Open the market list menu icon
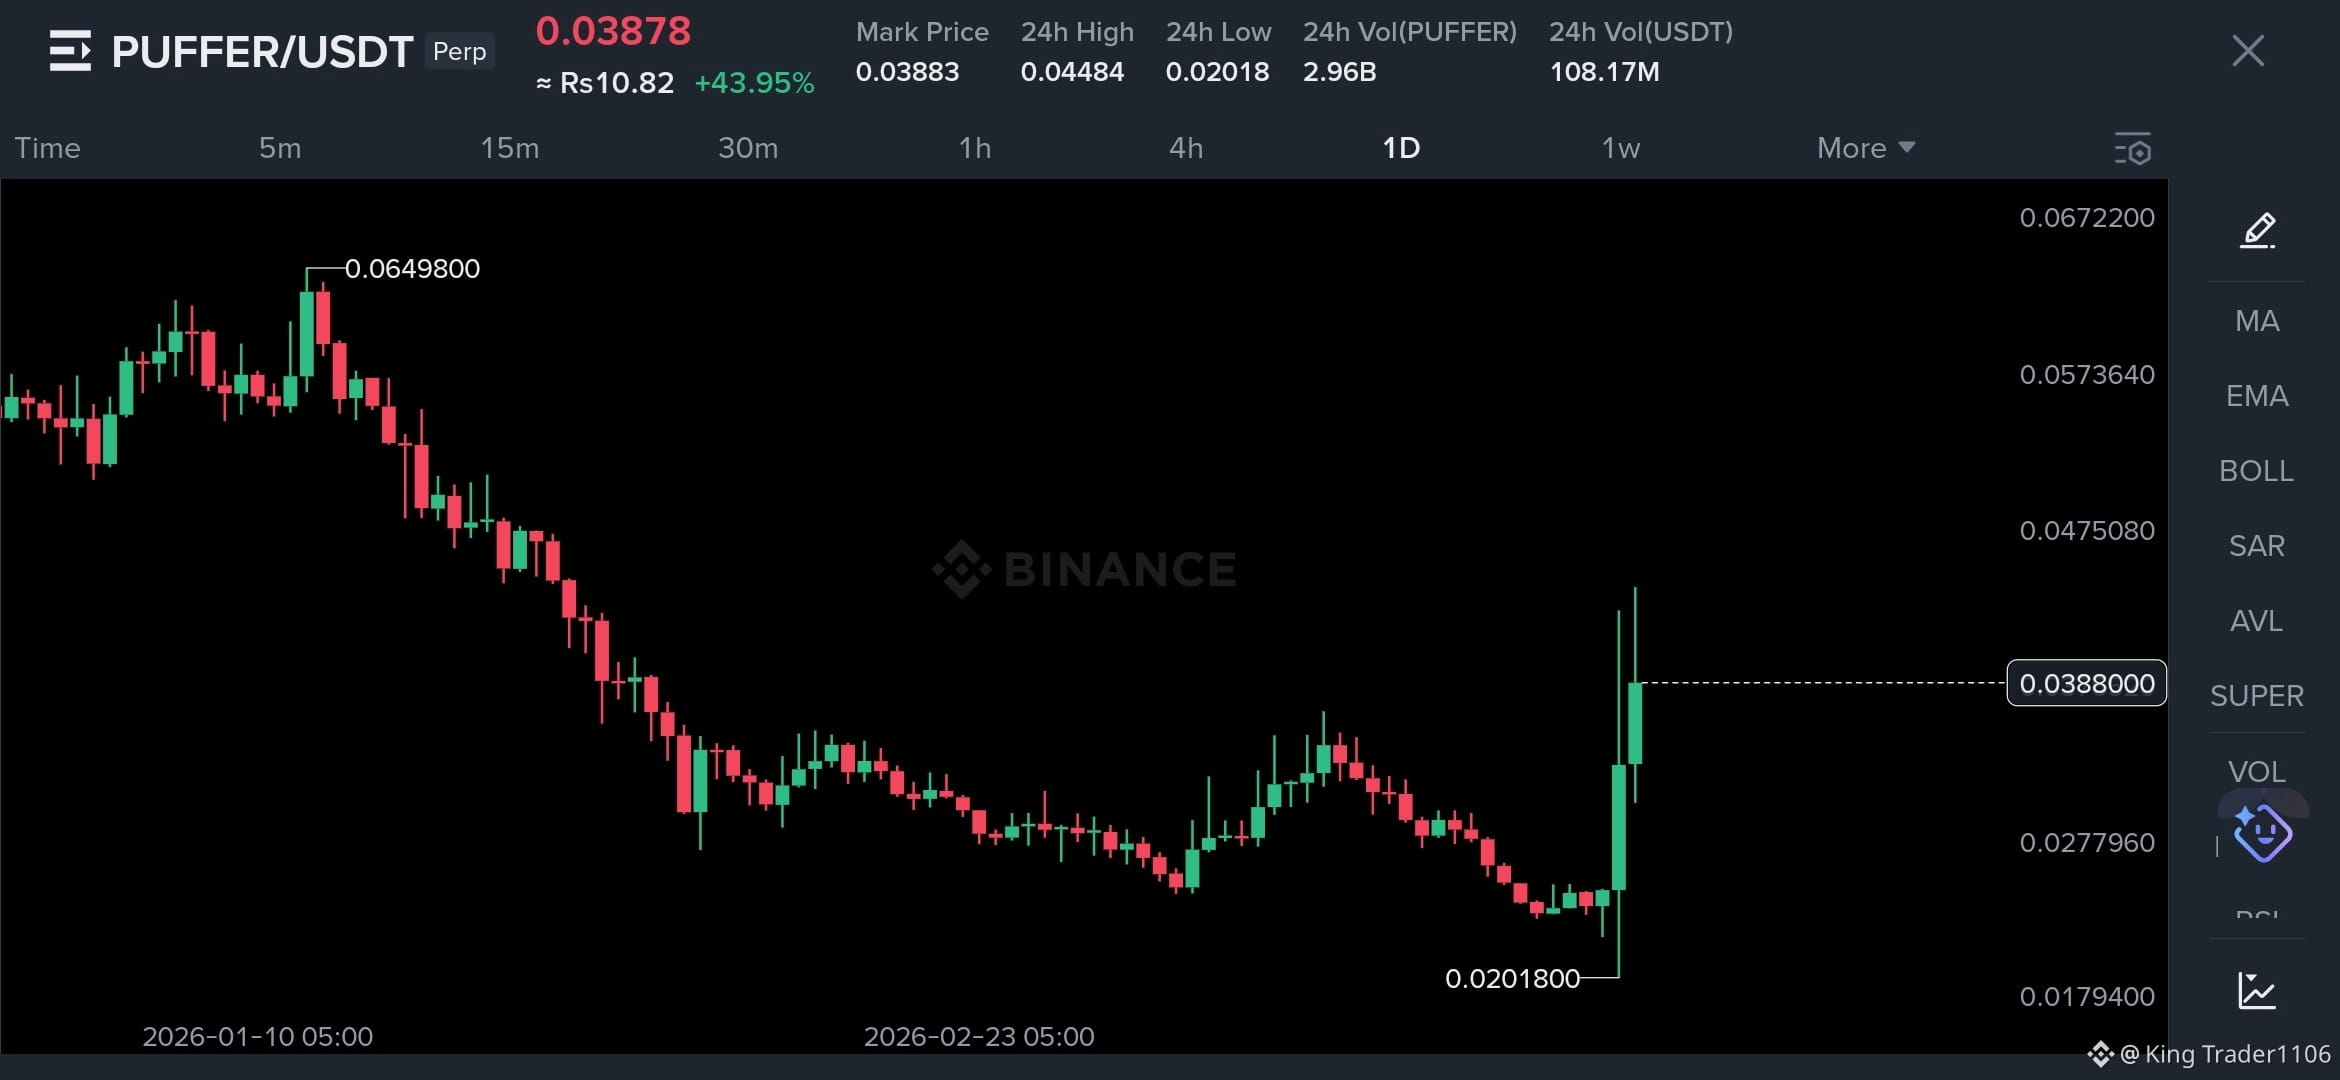2340x1080 pixels. (x=70, y=51)
